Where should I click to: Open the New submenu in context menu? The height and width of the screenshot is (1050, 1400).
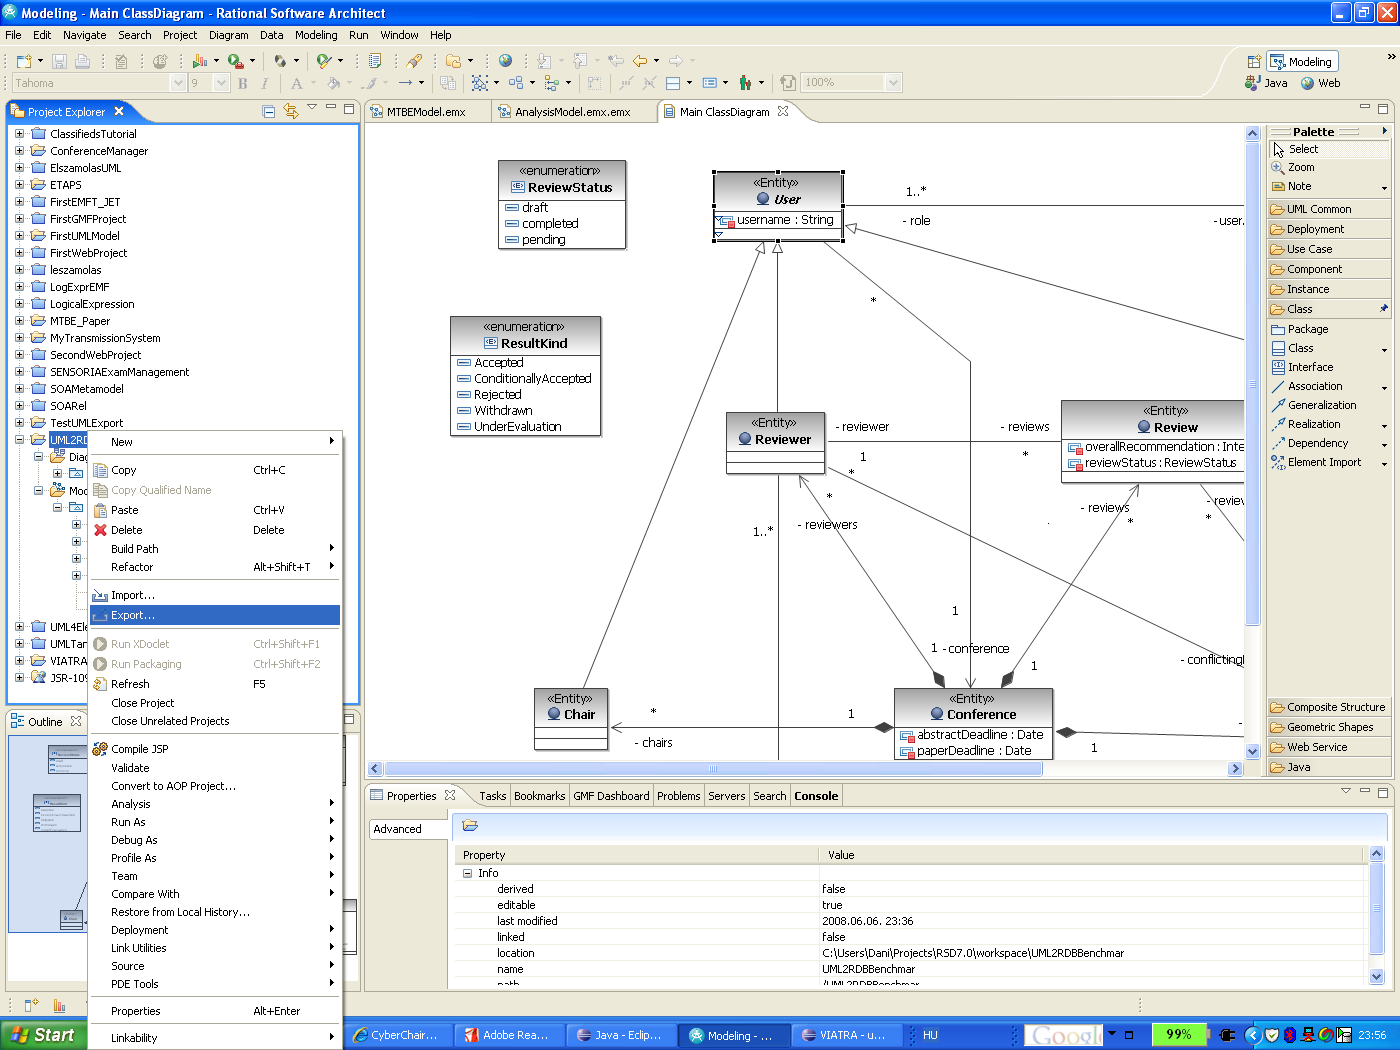pyautogui.click(x=215, y=442)
